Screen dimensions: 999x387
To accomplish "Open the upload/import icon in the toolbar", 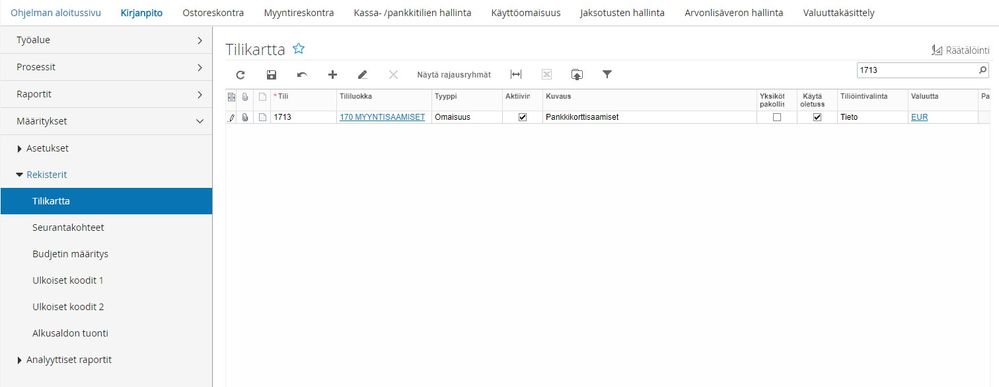I will point(577,75).
